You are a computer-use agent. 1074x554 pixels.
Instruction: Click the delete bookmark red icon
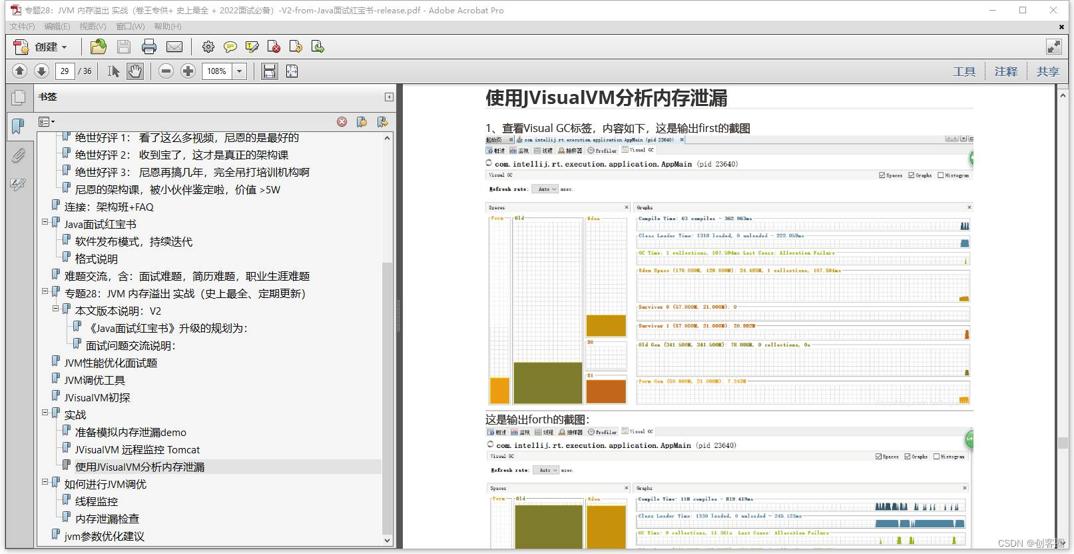point(341,122)
